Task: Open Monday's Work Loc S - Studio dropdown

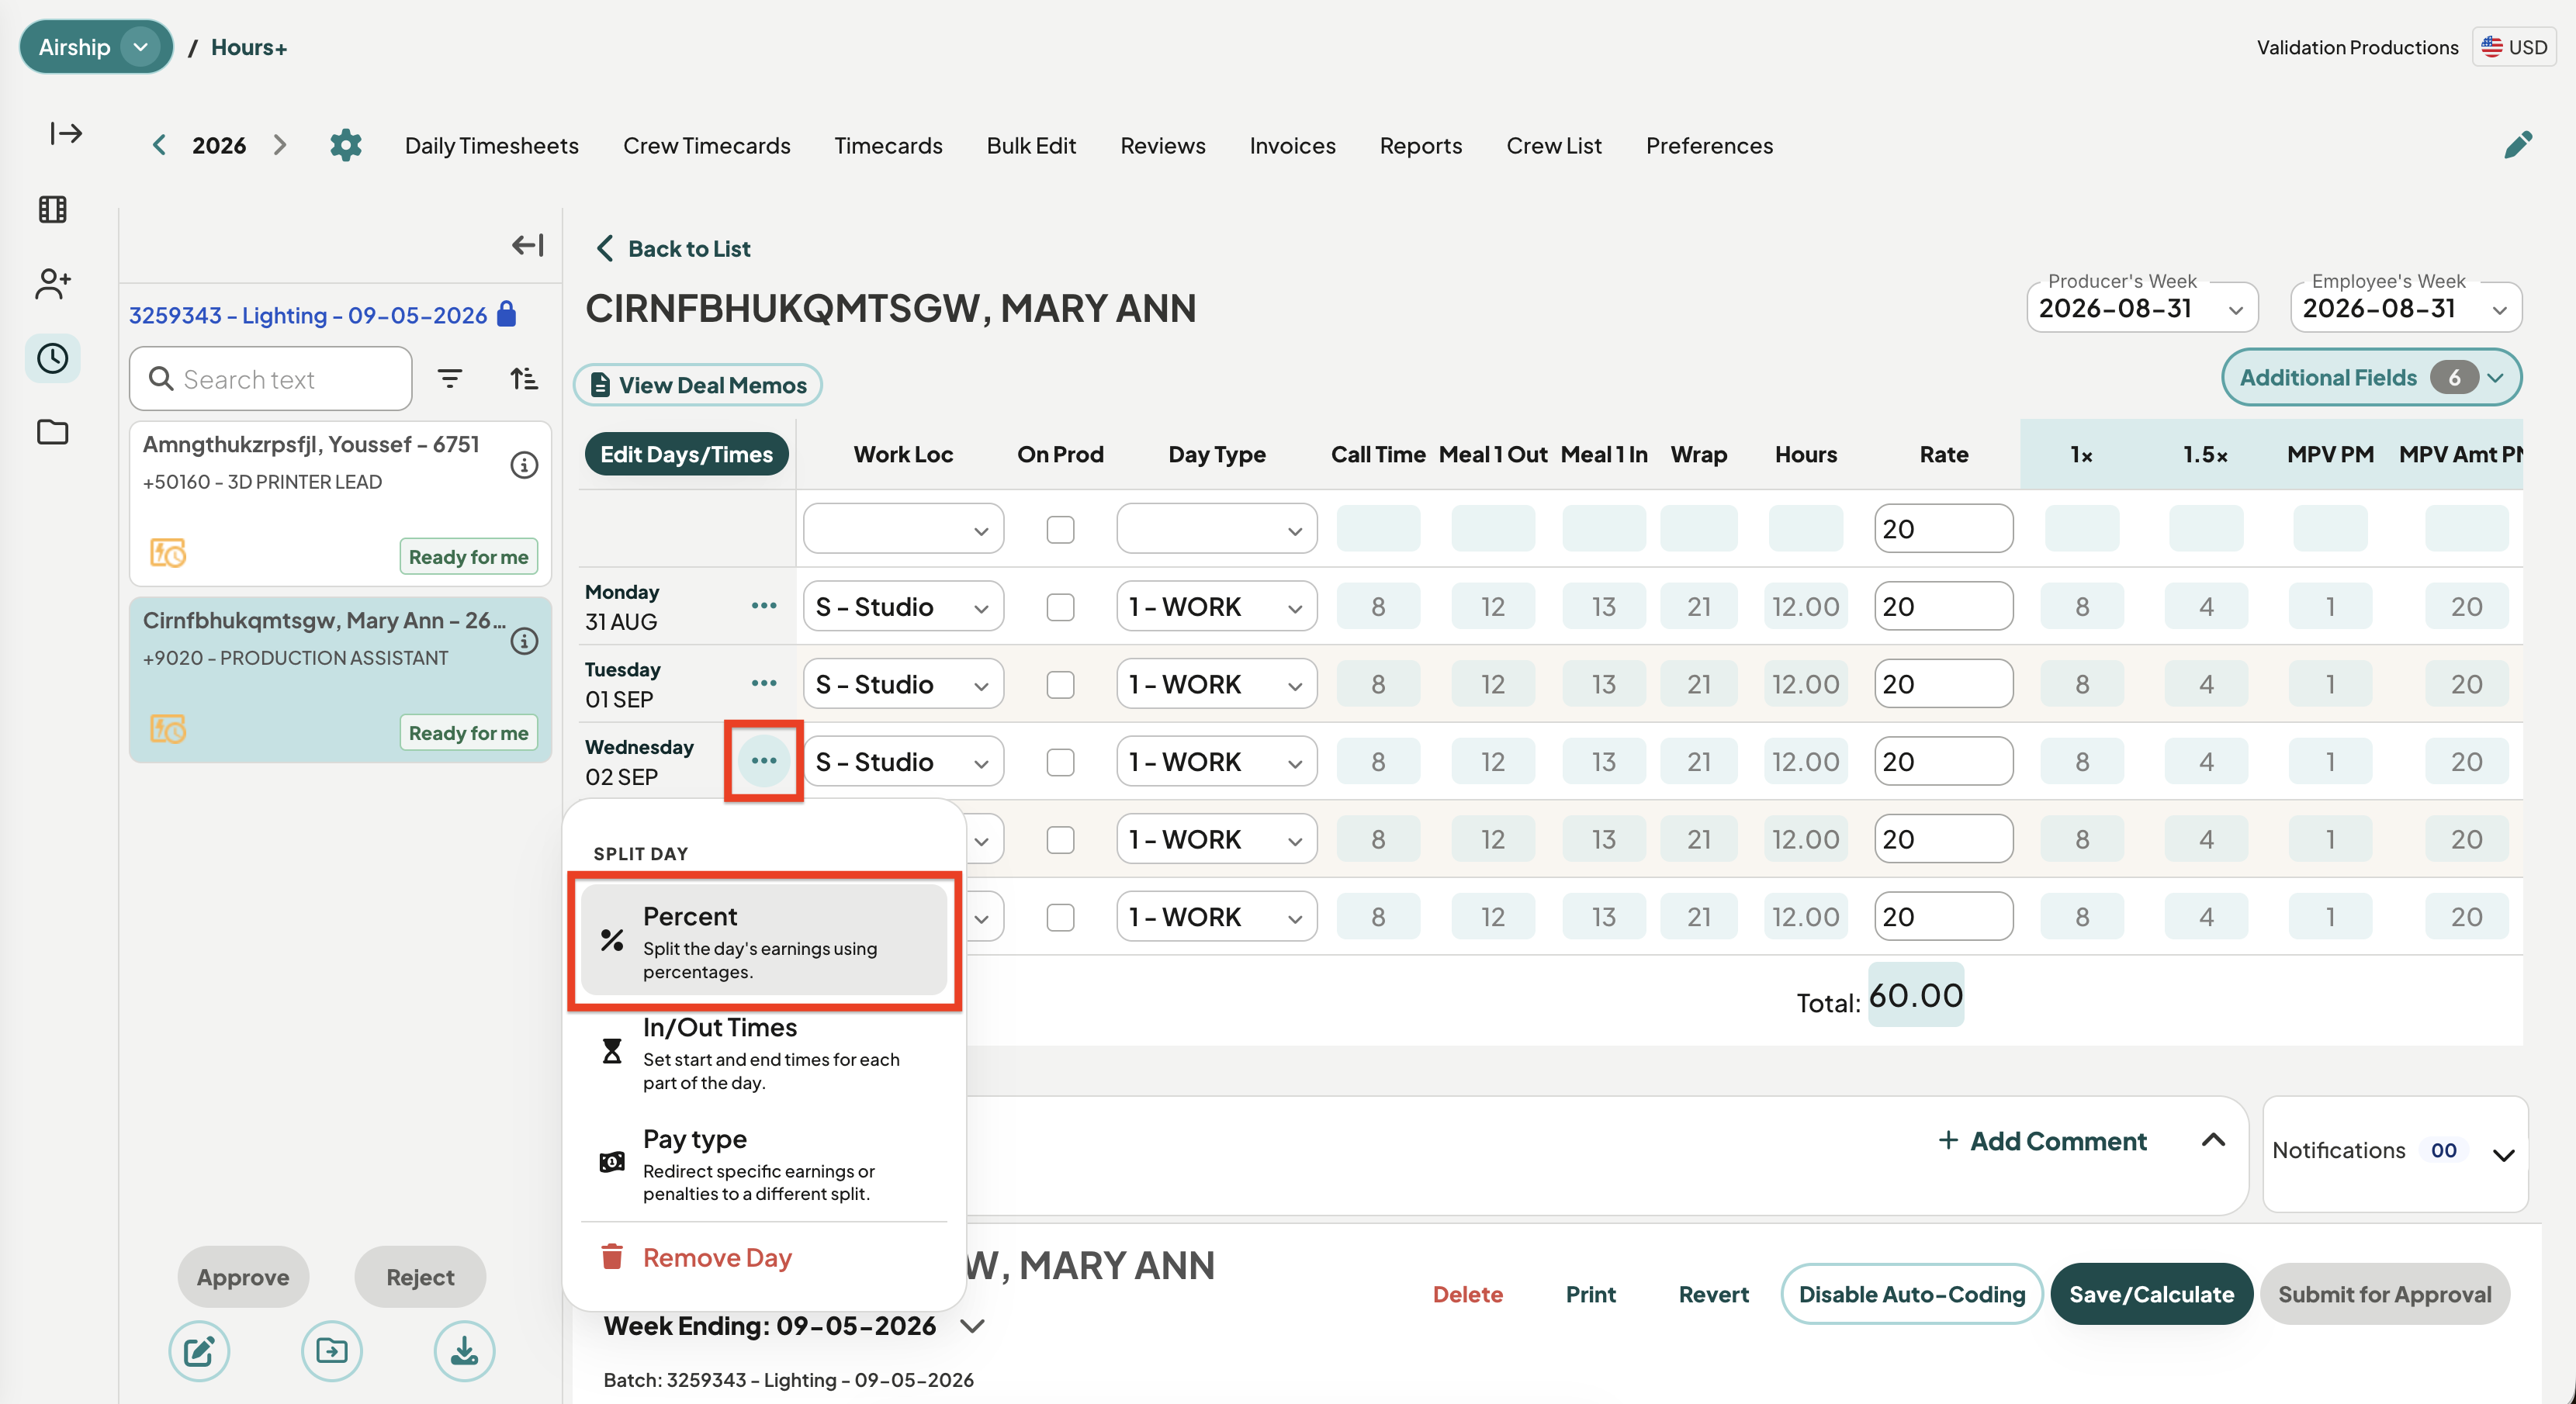Action: tap(903, 606)
